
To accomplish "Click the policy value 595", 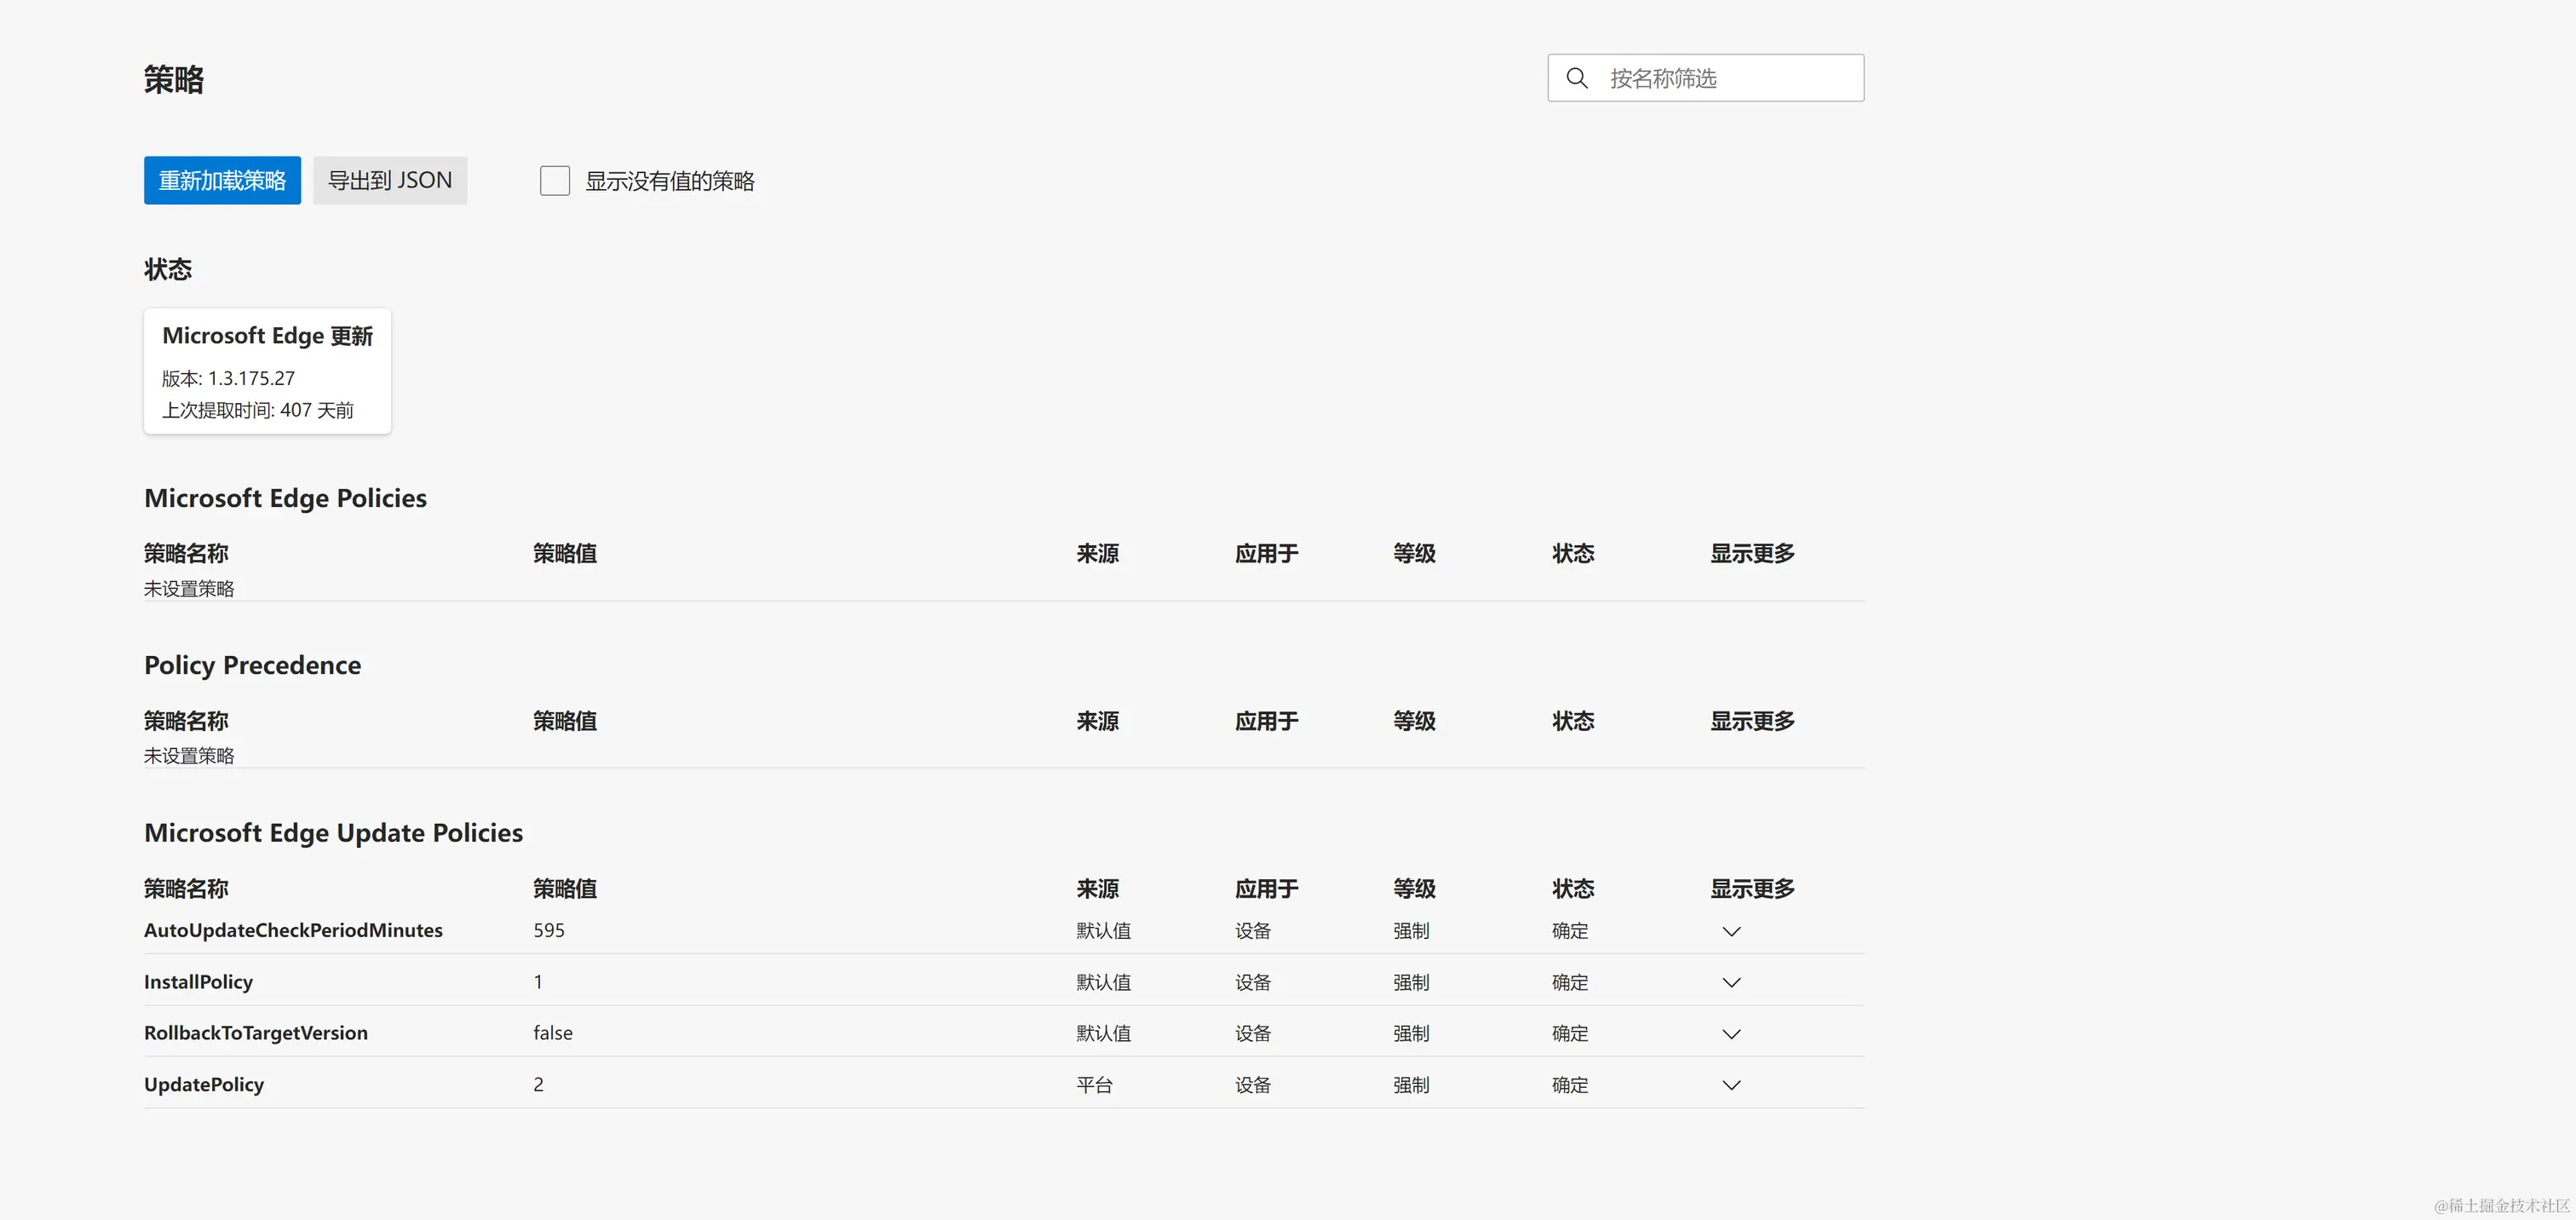I will 549,930.
